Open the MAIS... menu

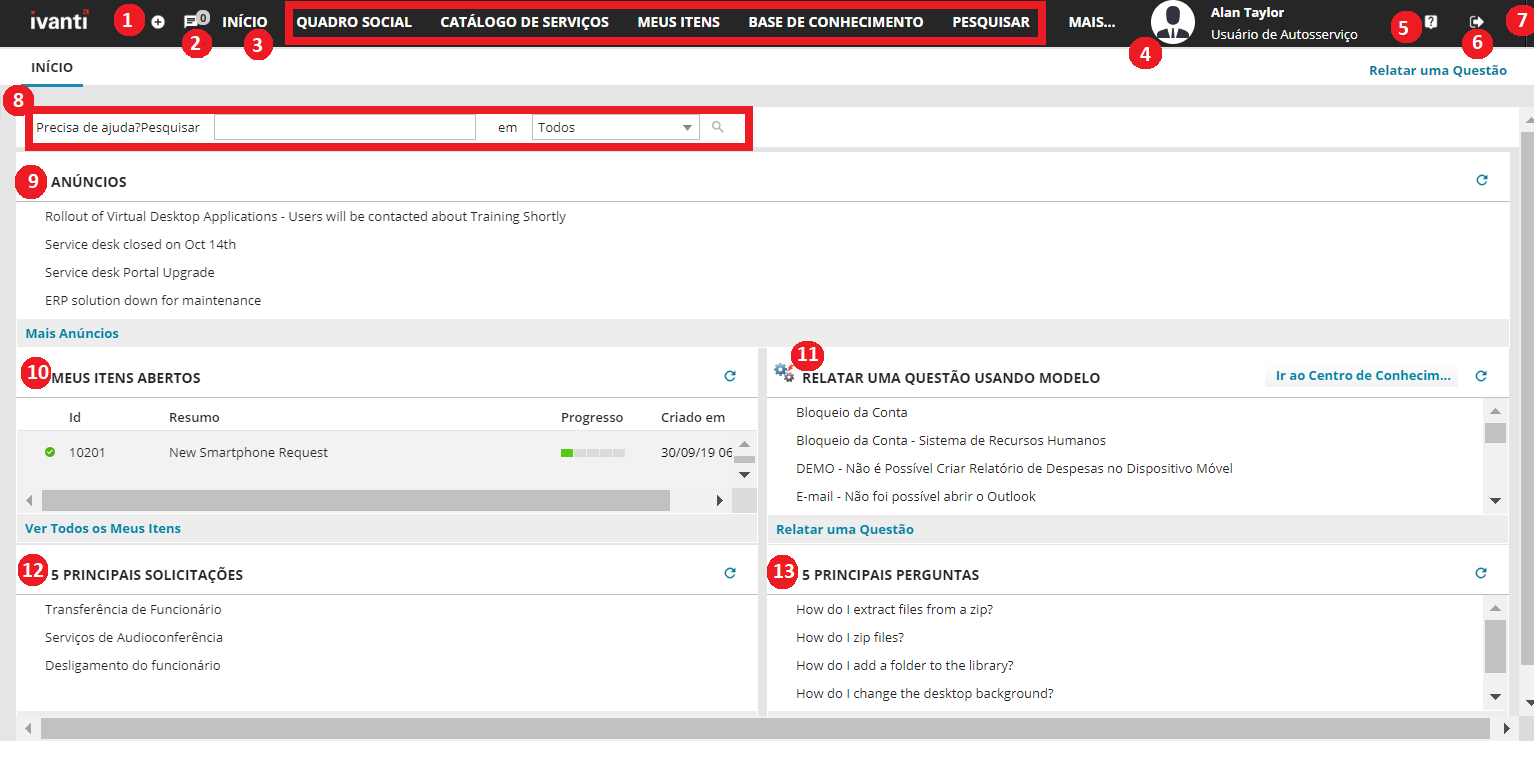[x=1091, y=20]
